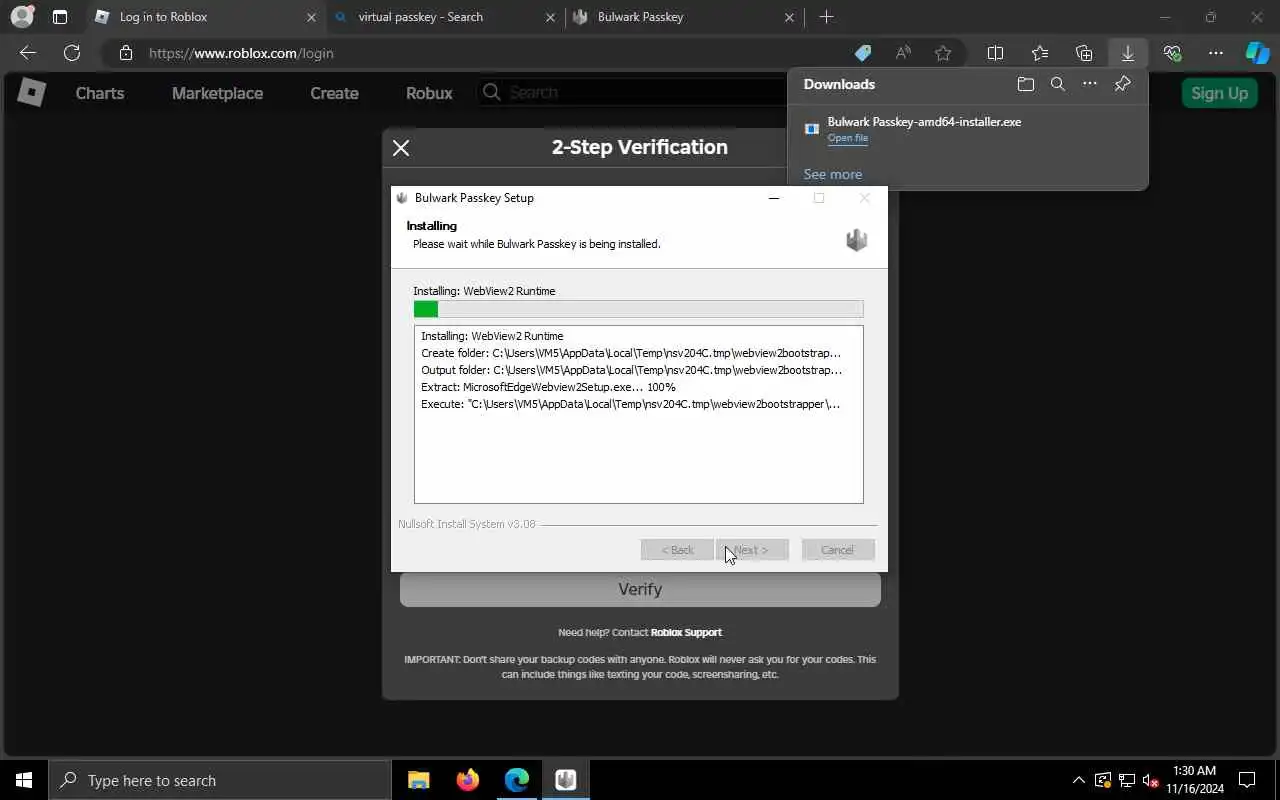Click the muted volume tray icon
1280x800 pixels.
click(x=1151, y=780)
